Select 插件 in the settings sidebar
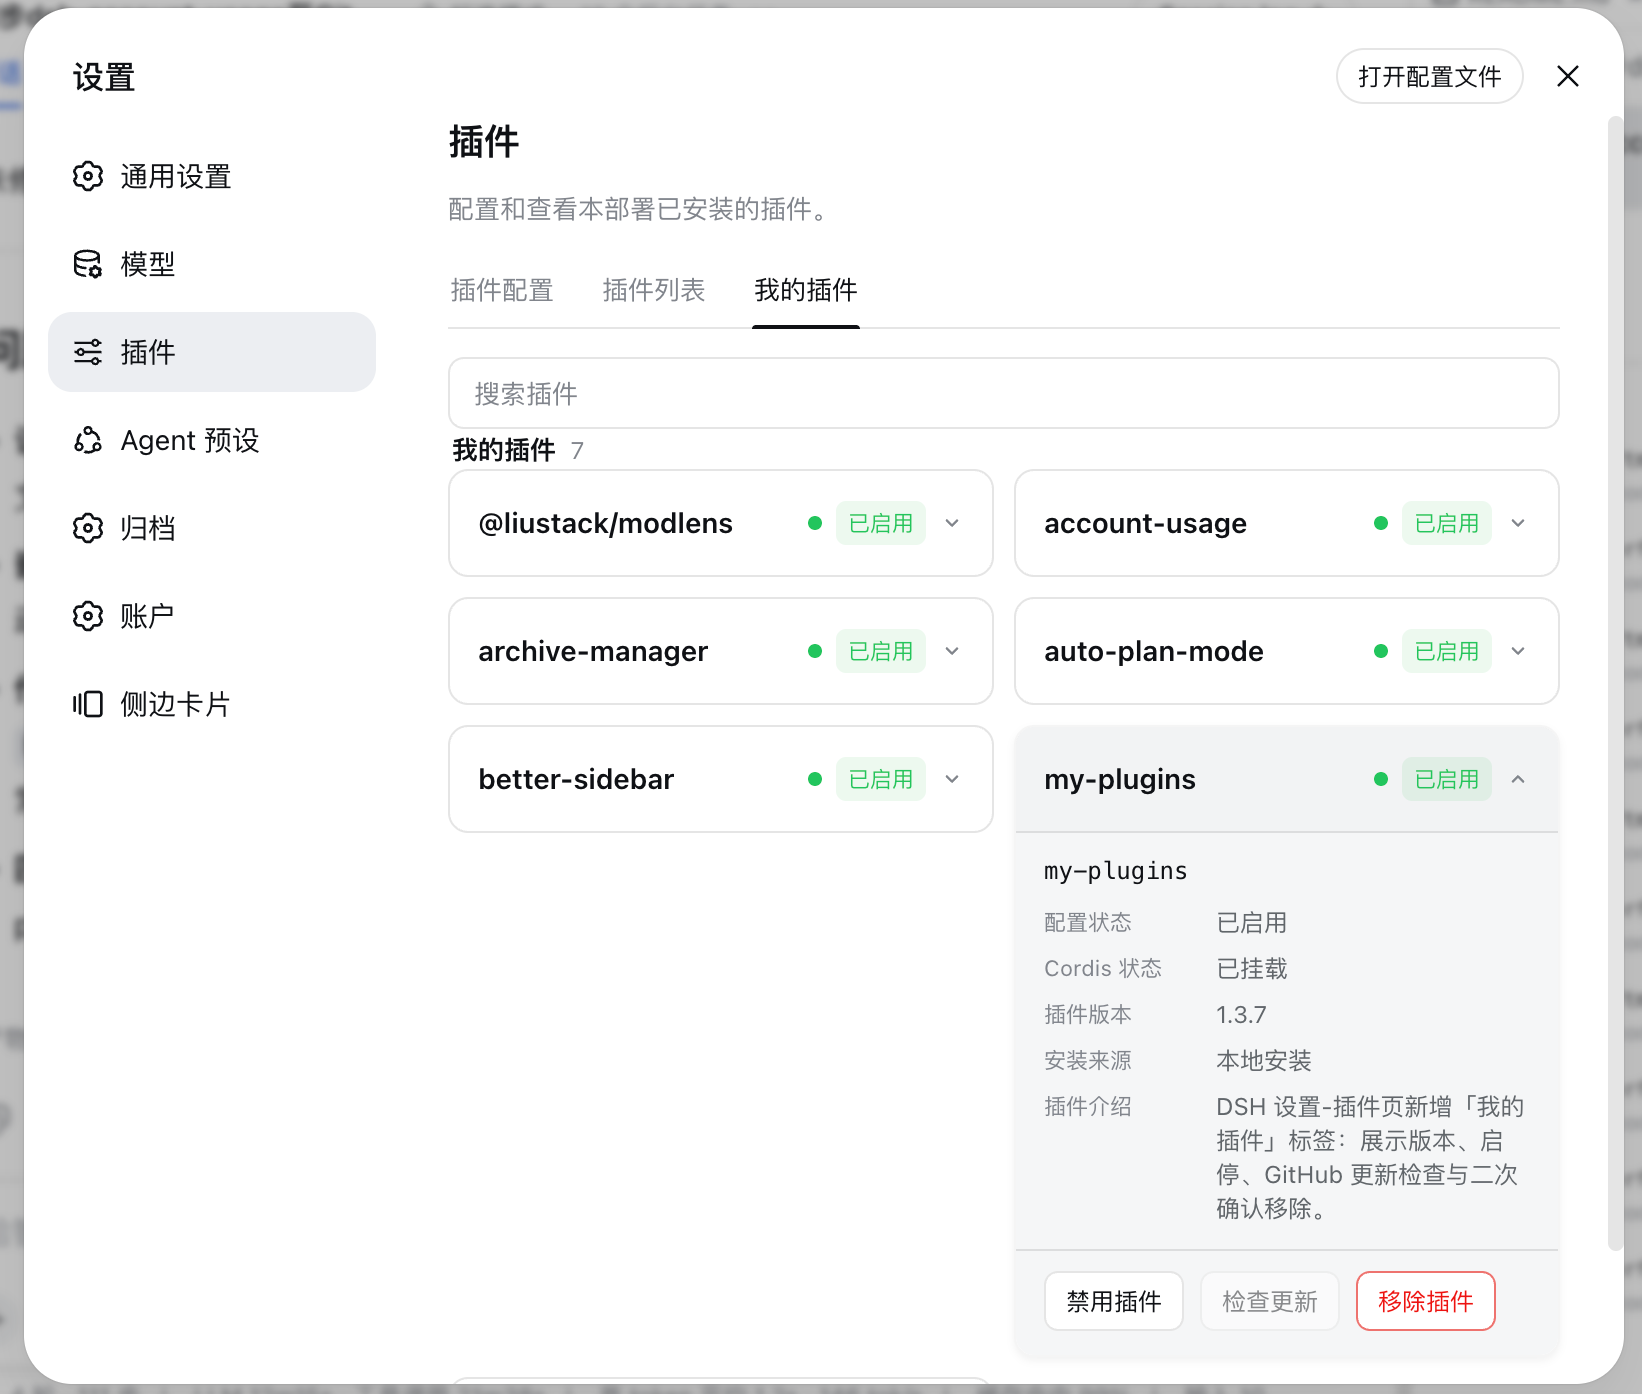The height and width of the screenshot is (1394, 1642). pos(212,352)
